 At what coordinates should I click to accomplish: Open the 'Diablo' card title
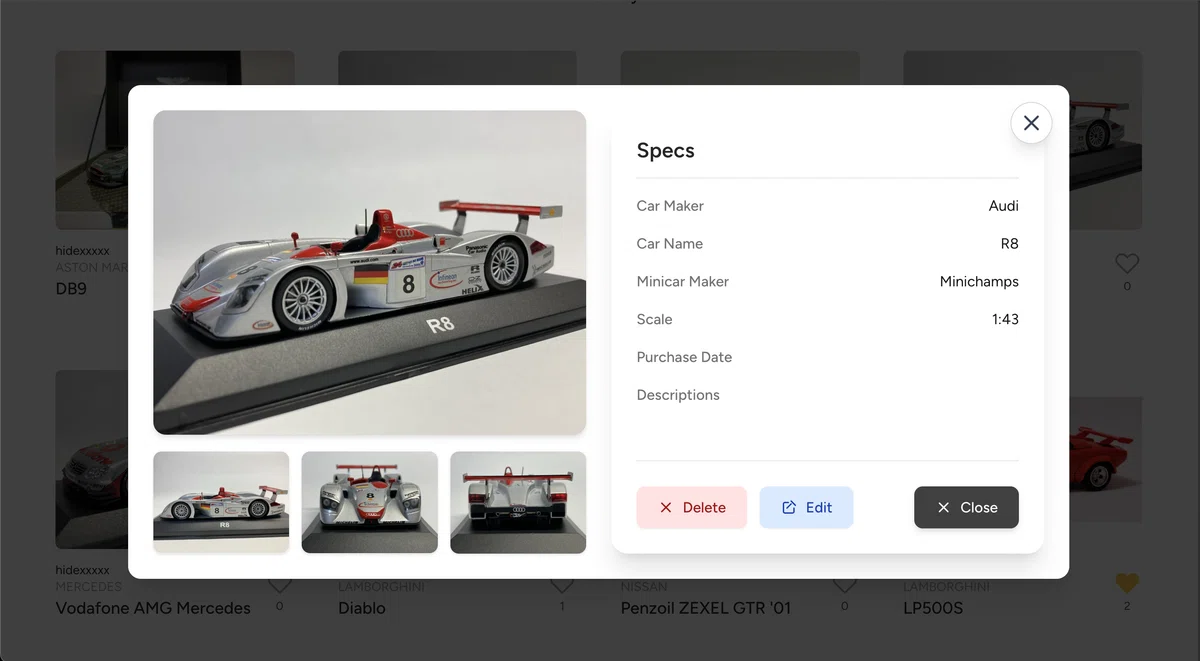tap(362, 608)
